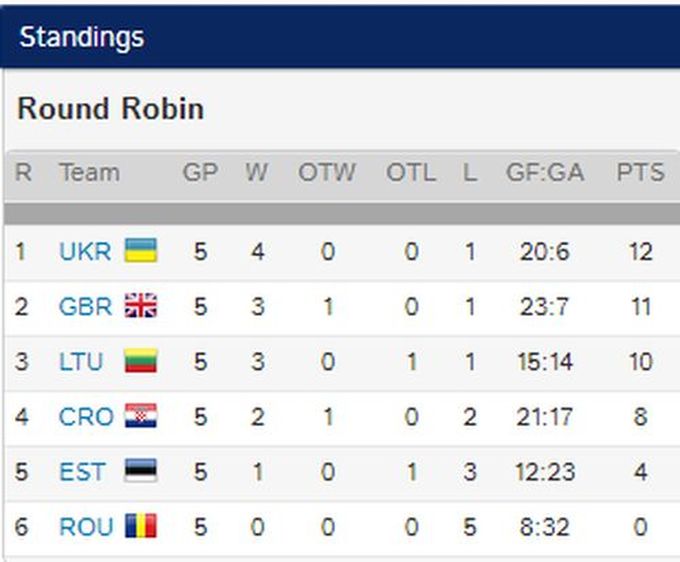Click the GP column header
The height and width of the screenshot is (562, 680).
click(x=200, y=173)
